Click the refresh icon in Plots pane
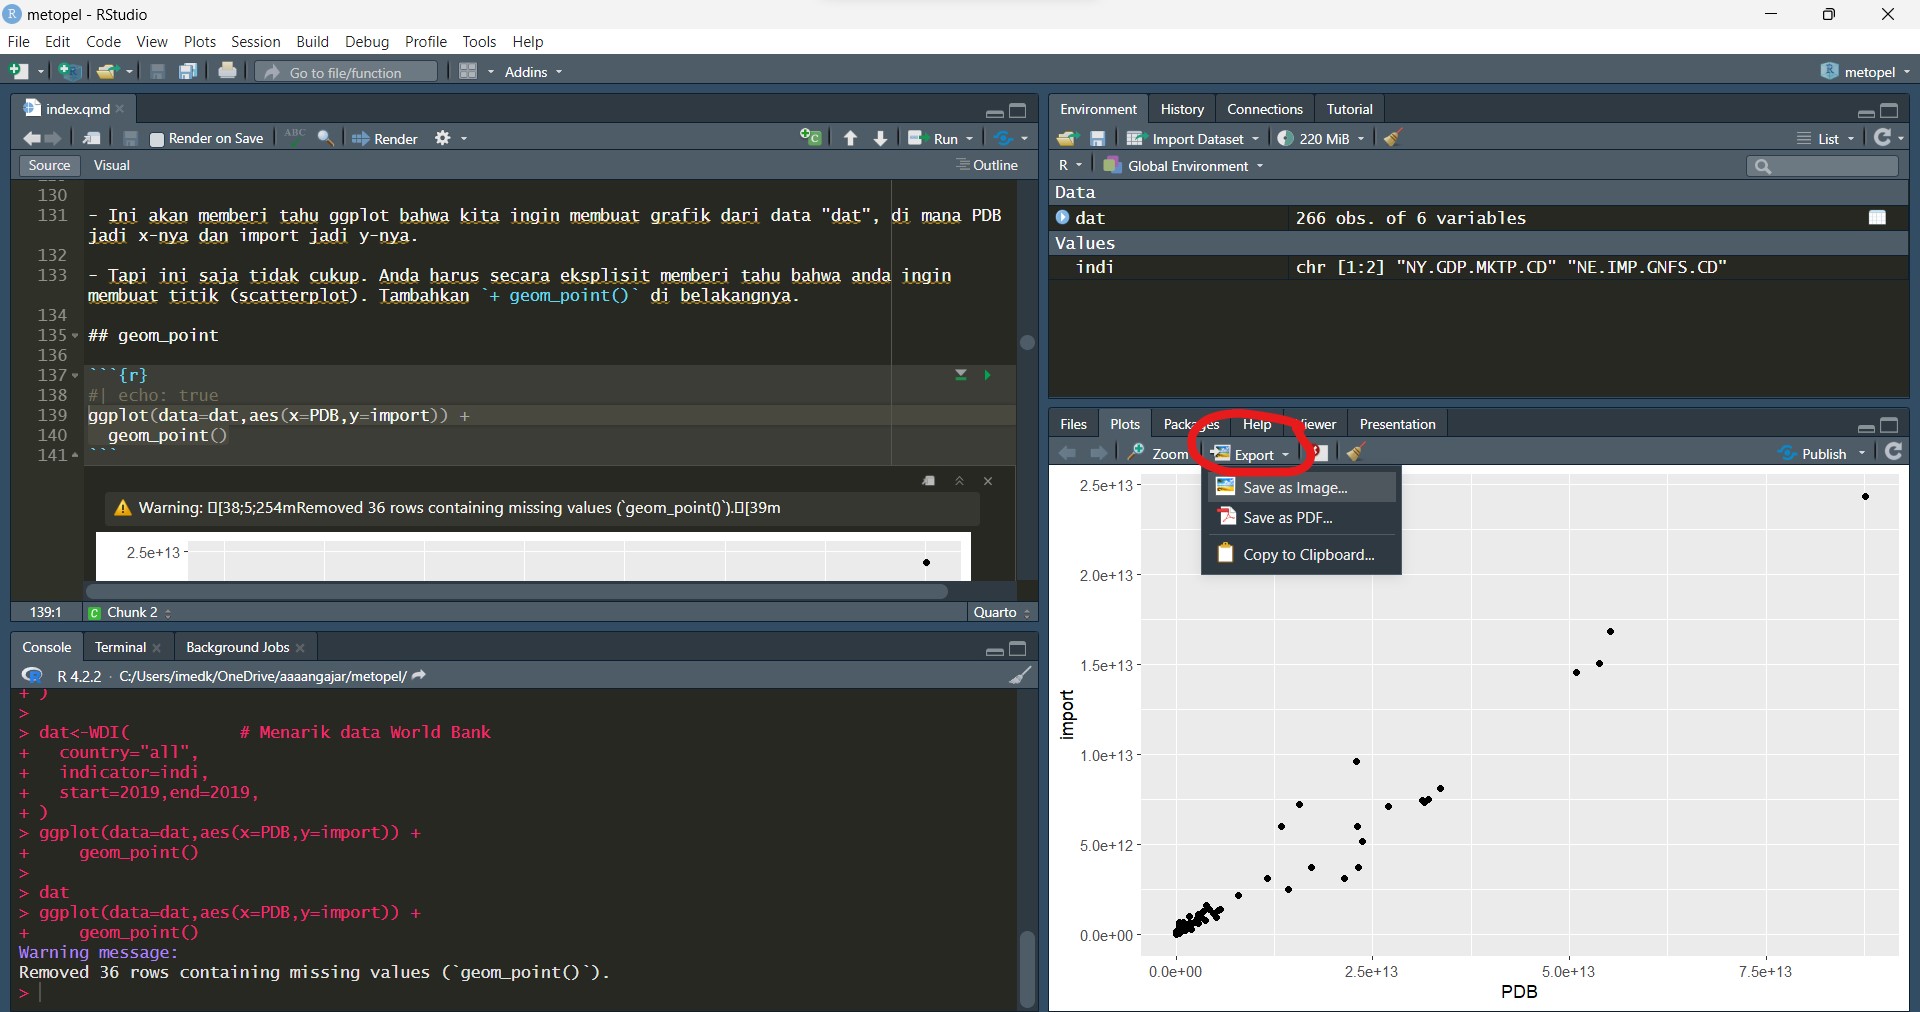 tap(1893, 453)
